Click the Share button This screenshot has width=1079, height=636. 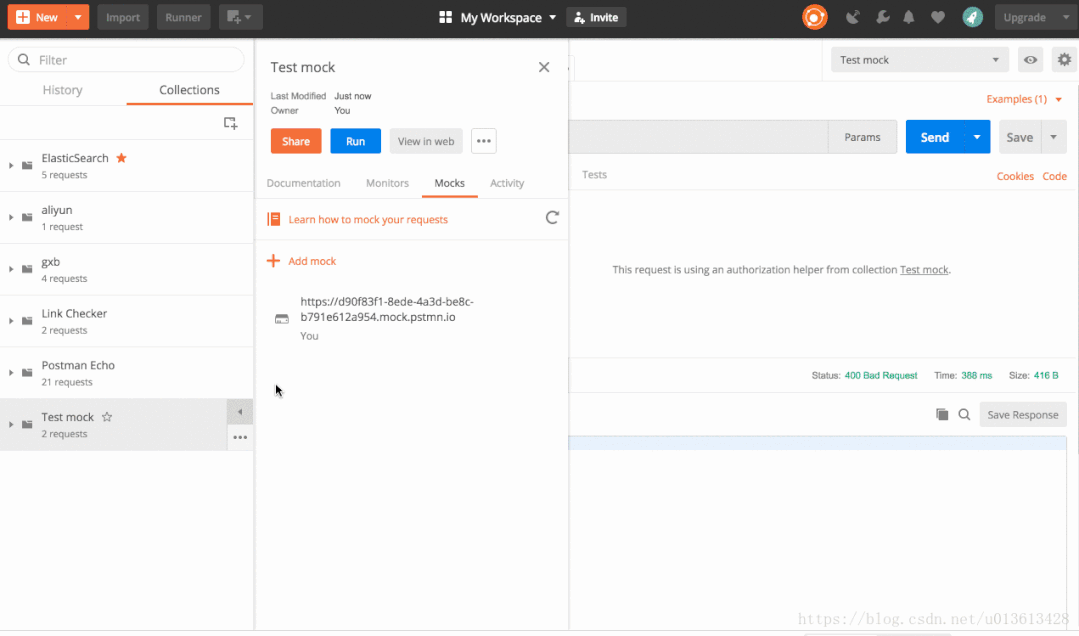(x=296, y=141)
